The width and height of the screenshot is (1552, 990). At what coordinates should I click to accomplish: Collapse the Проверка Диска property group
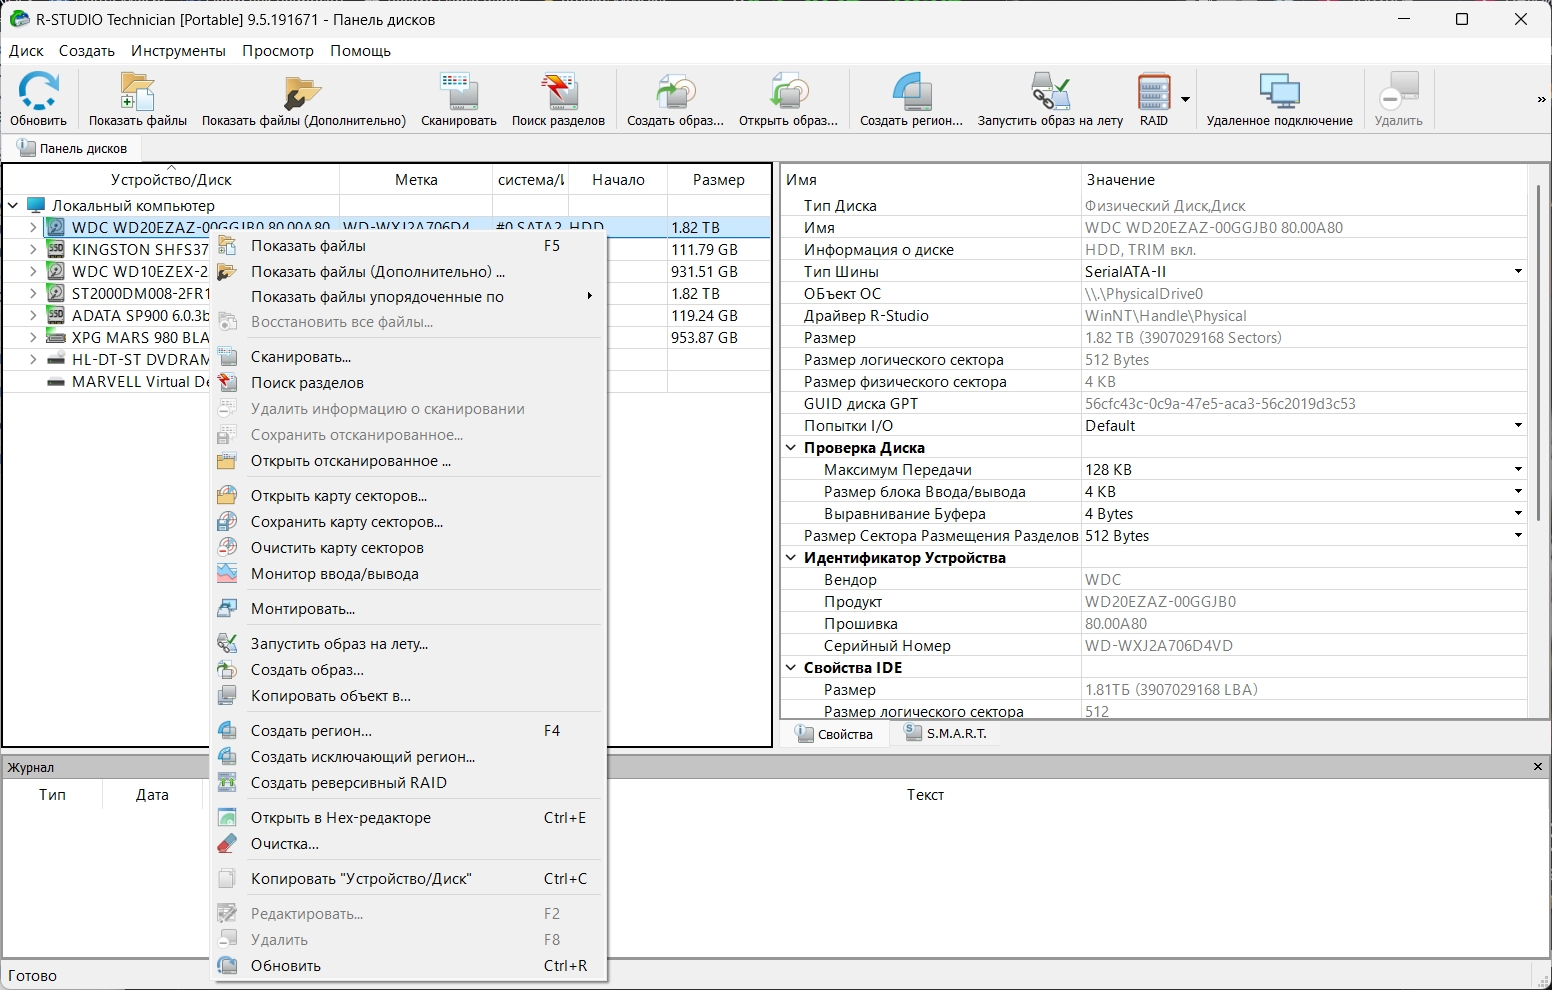(x=791, y=448)
